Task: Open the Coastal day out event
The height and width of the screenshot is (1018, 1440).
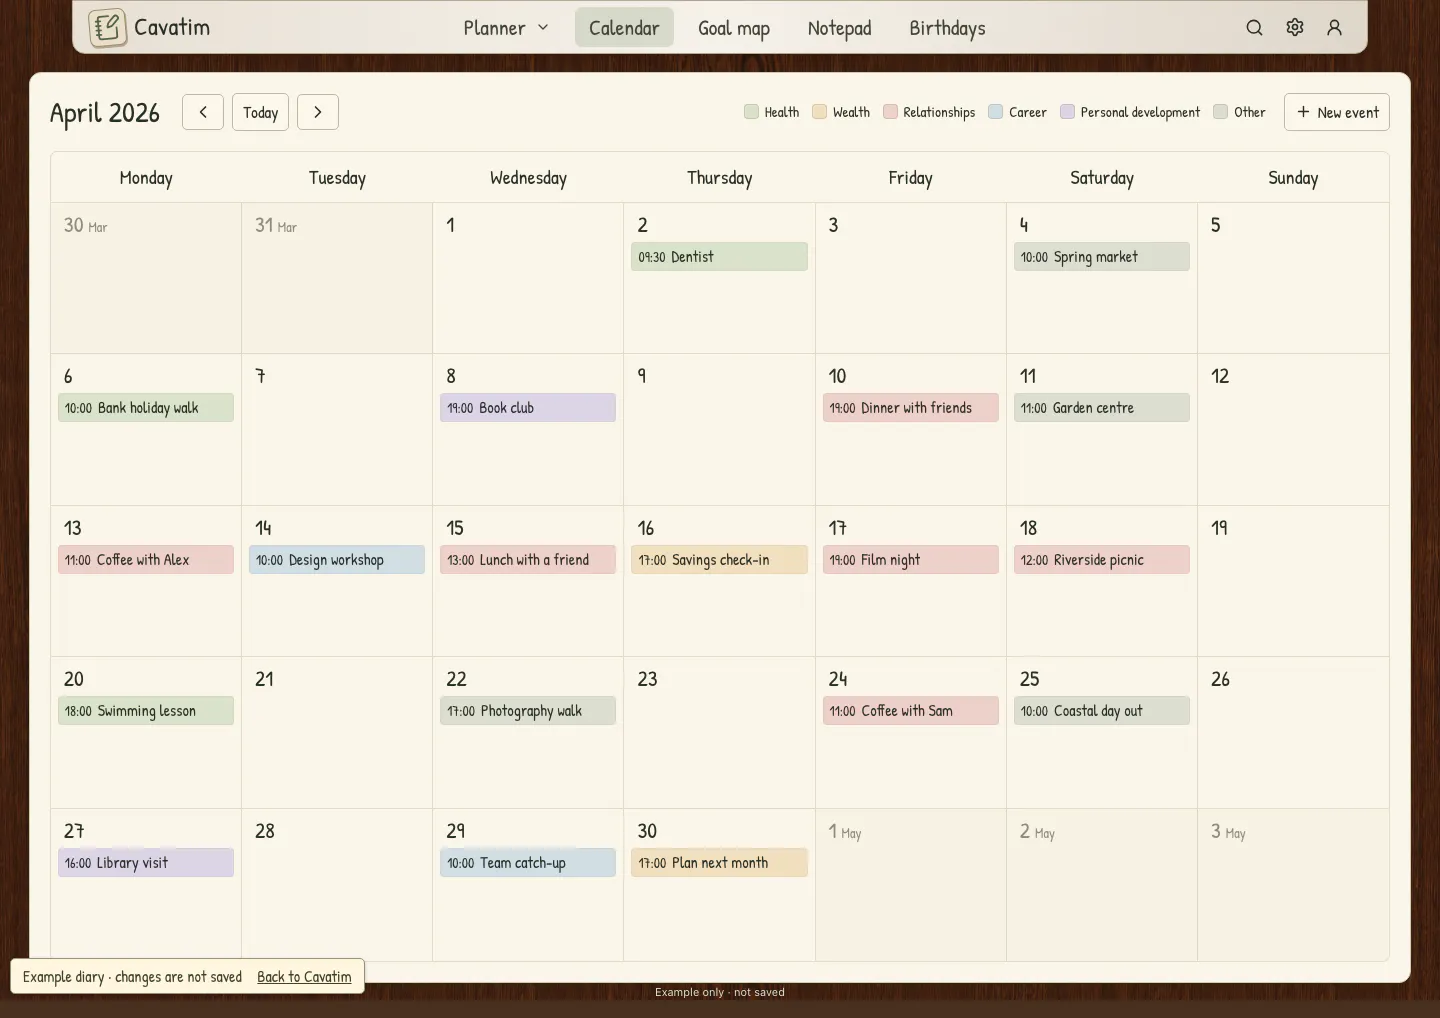Action: coord(1102,711)
